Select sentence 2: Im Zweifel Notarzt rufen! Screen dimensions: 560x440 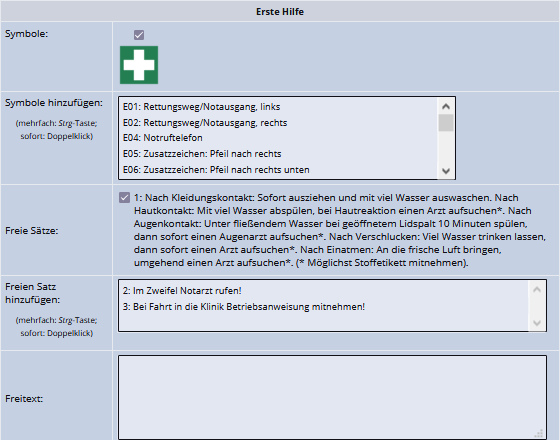coord(323,291)
